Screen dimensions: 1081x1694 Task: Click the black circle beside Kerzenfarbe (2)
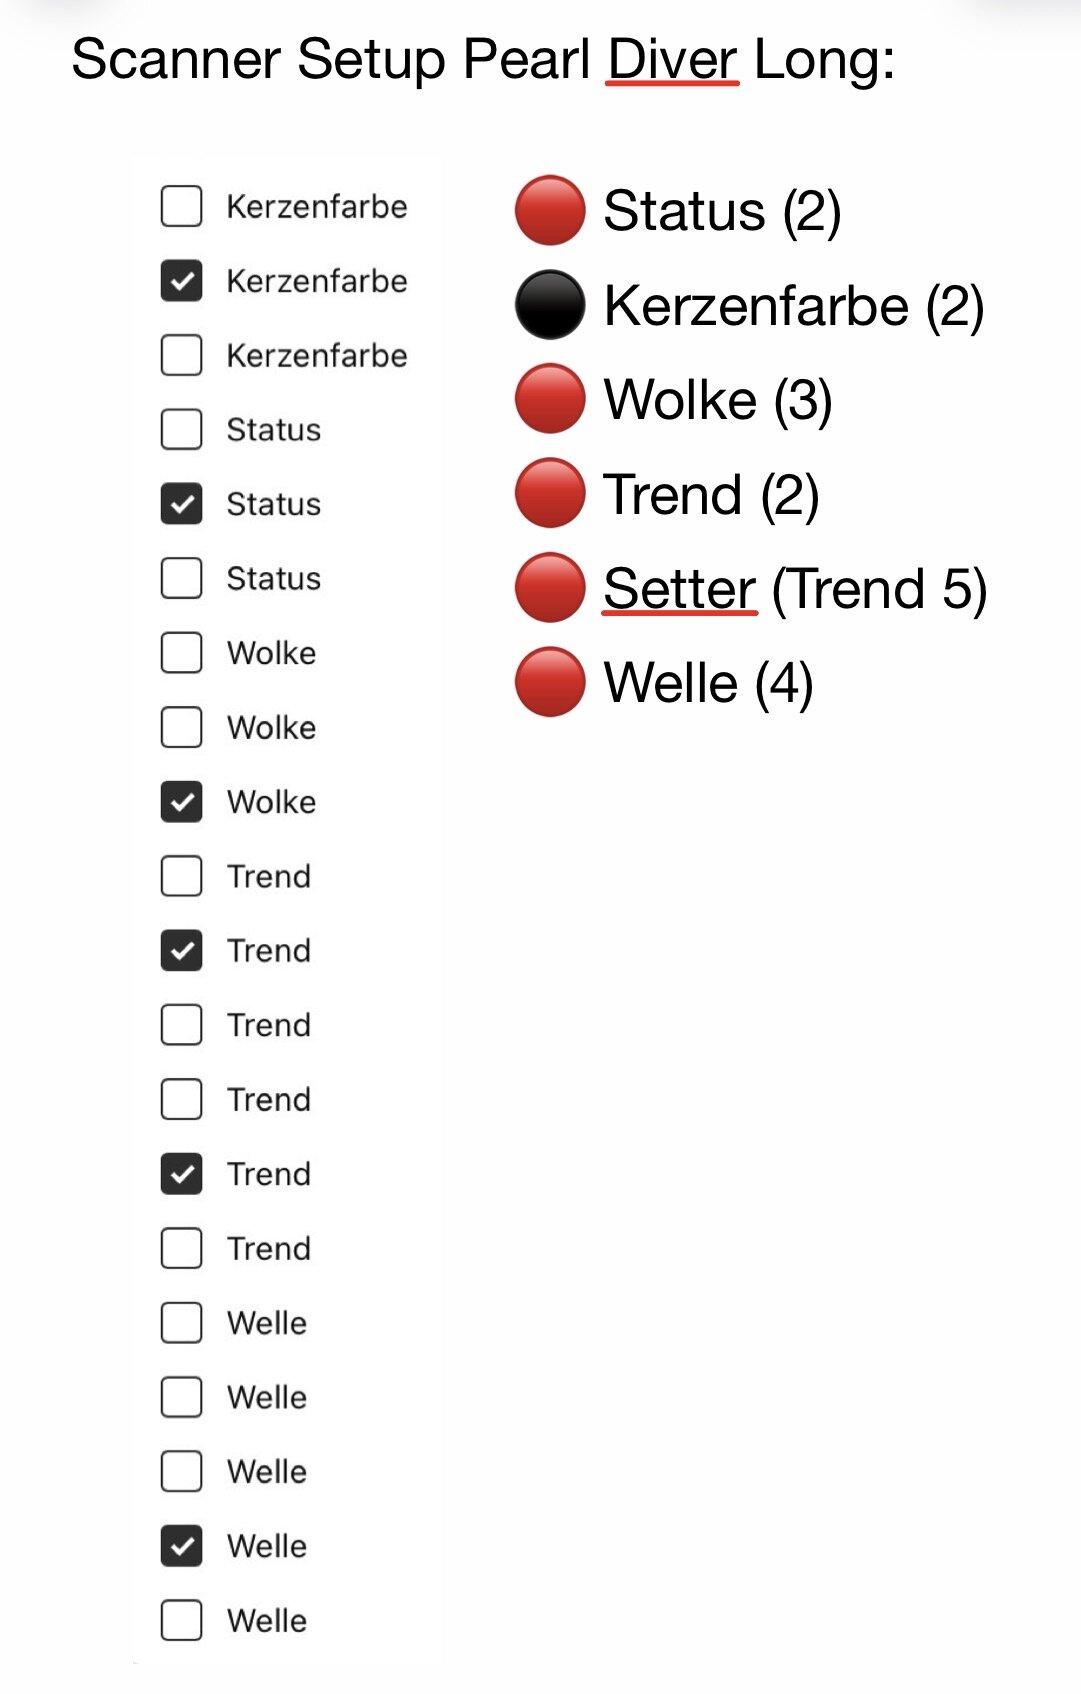click(549, 305)
